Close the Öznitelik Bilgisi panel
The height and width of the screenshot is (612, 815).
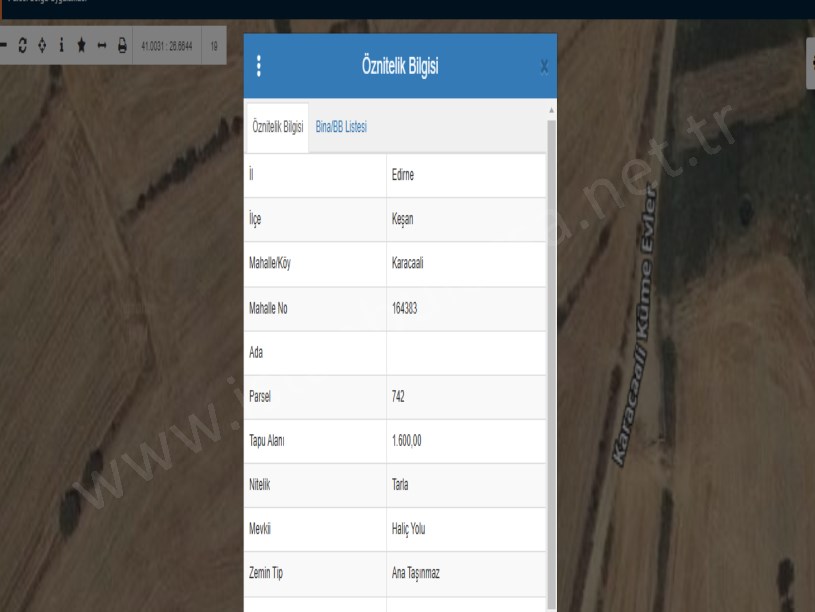544,67
